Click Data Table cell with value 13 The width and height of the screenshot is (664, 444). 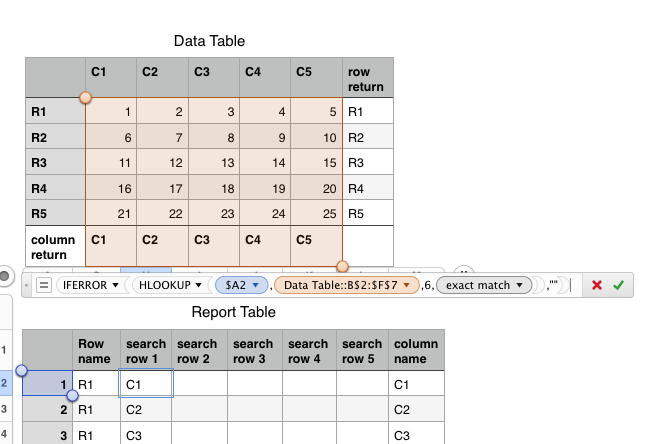click(x=214, y=162)
